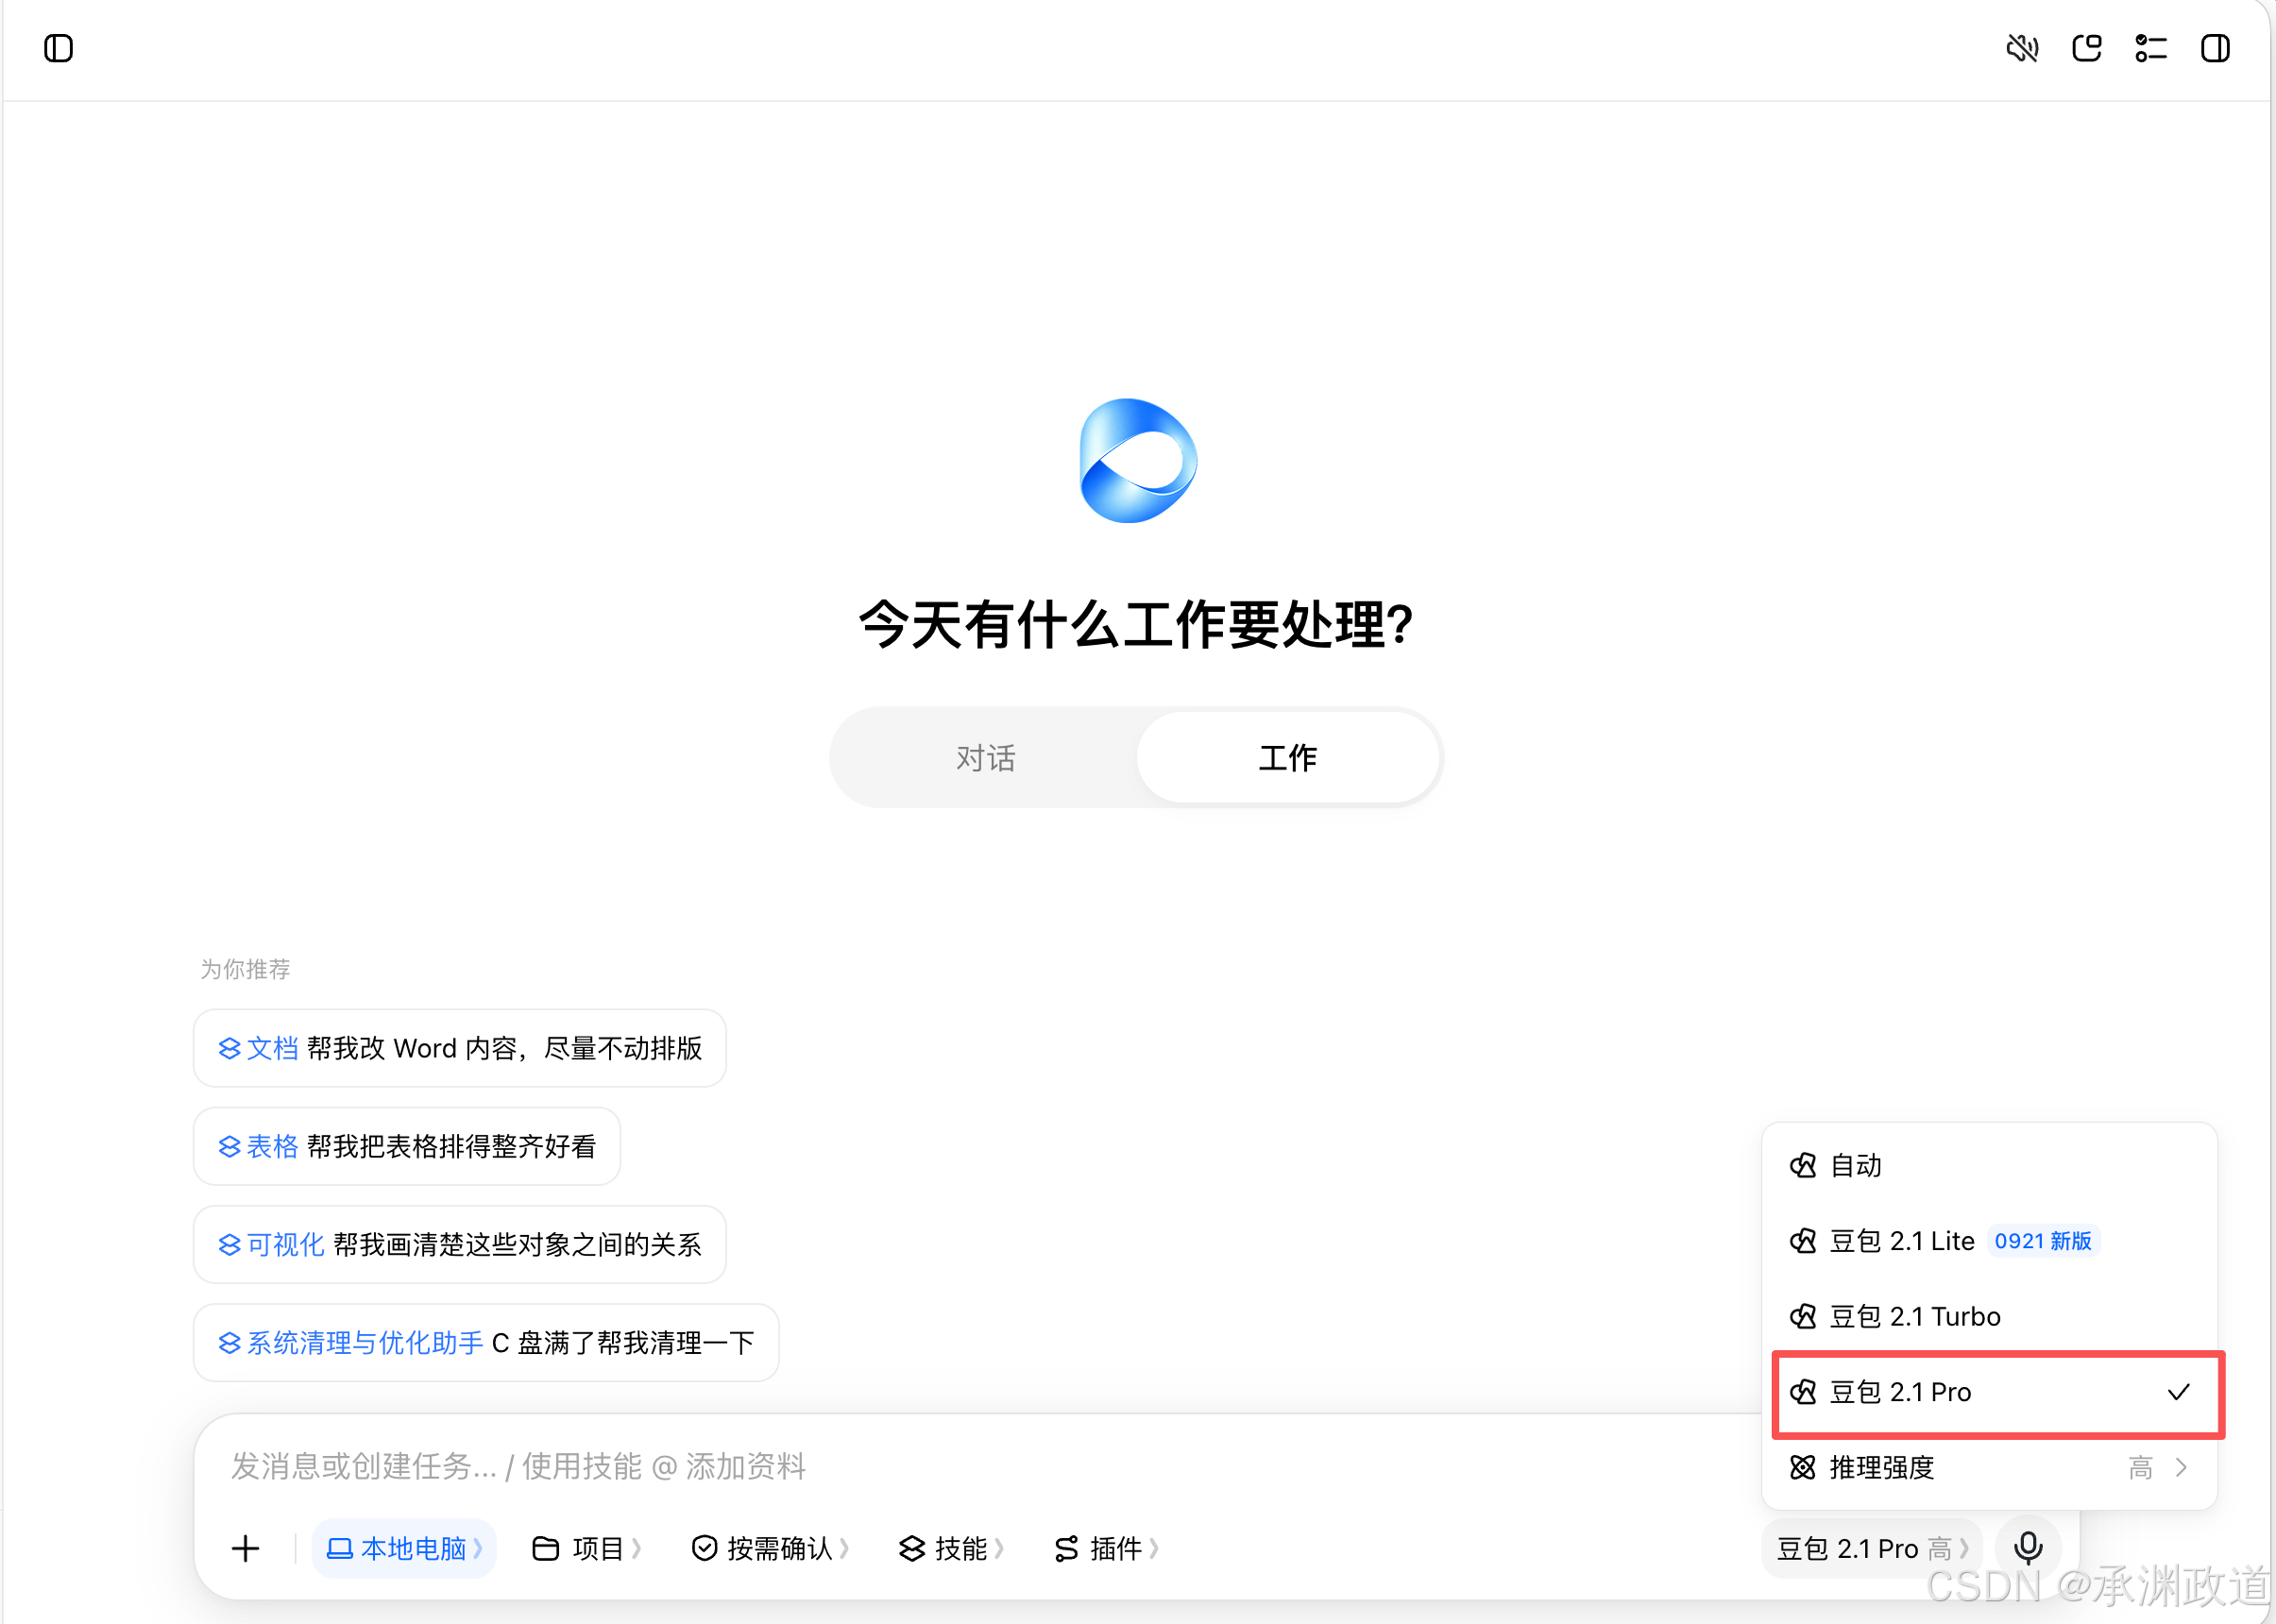This screenshot has height=1624, width=2276.
Task: Click the 为你推荐 label
Action: coord(245,969)
